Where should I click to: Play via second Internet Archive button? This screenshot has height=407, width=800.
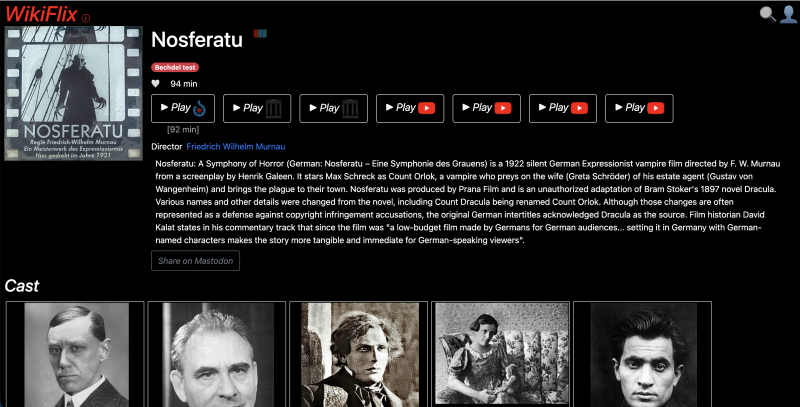[x=334, y=108]
